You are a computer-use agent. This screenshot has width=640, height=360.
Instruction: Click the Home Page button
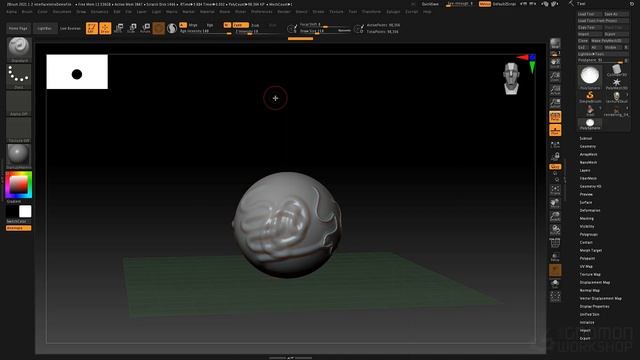tap(18, 29)
